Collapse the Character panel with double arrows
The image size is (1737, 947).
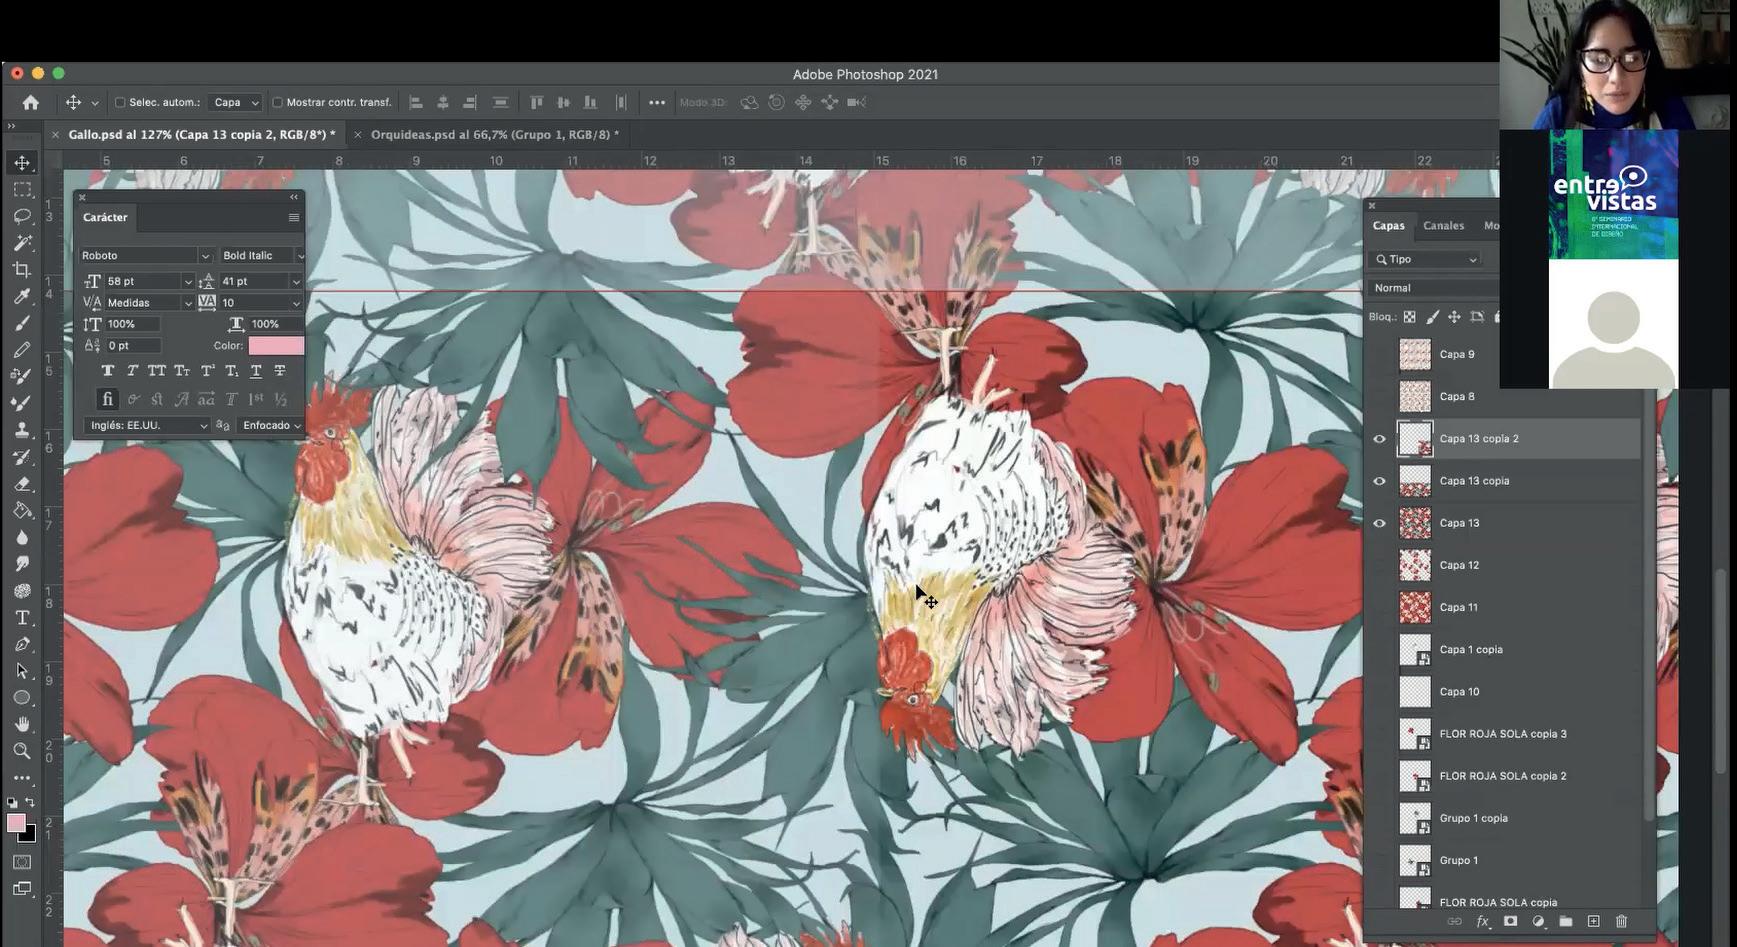(x=294, y=197)
